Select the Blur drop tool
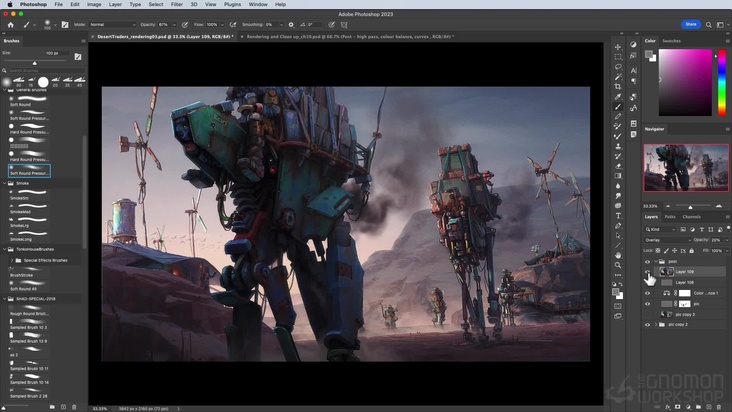This screenshot has height=412, width=732. point(618,186)
